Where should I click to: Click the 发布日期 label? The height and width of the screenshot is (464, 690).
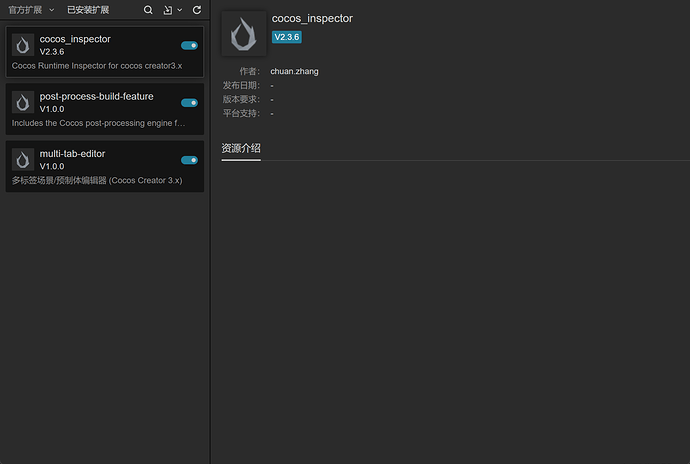[x=241, y=85]
